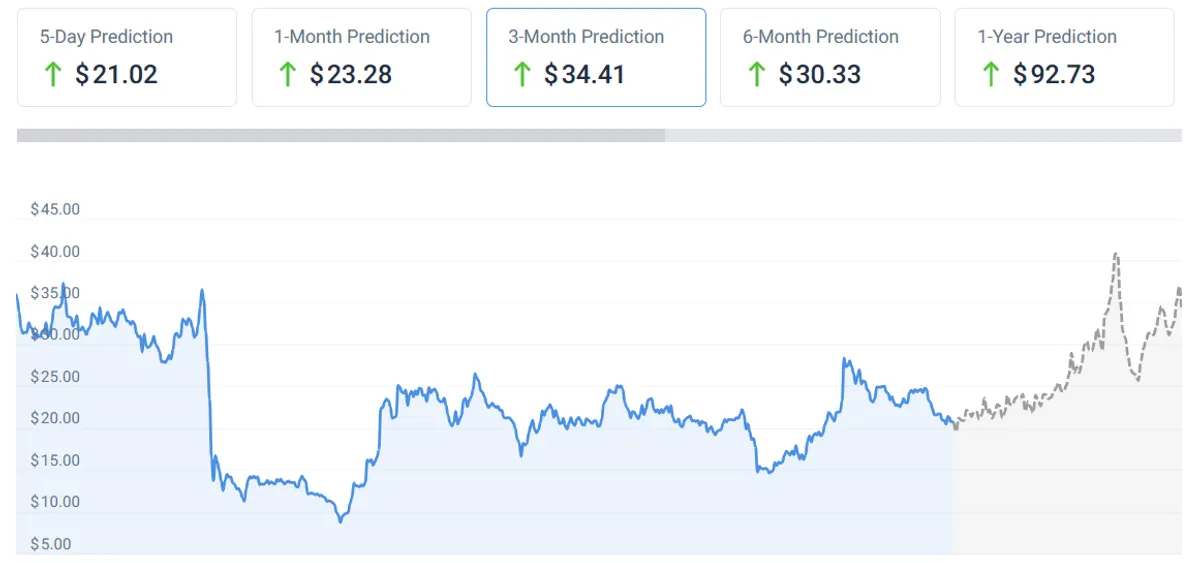Click the peak of the dashed forecast line

click(1115, 255)
